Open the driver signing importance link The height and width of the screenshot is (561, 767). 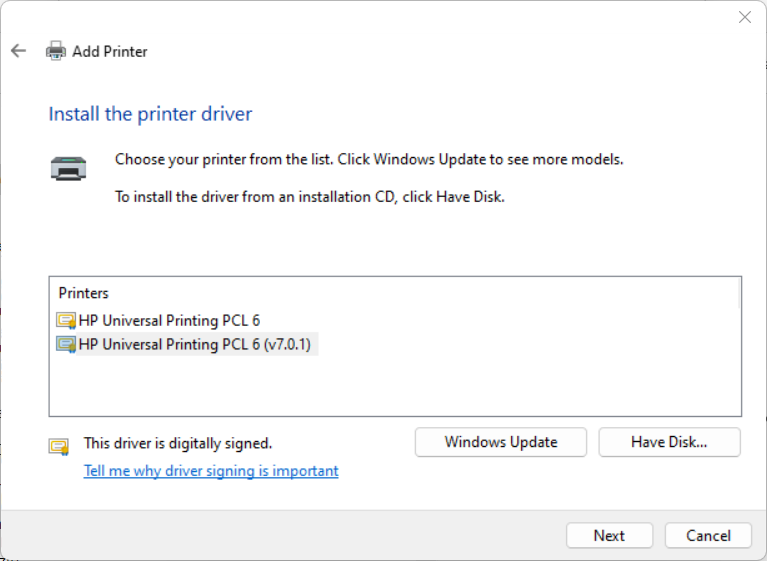point(211,470)
